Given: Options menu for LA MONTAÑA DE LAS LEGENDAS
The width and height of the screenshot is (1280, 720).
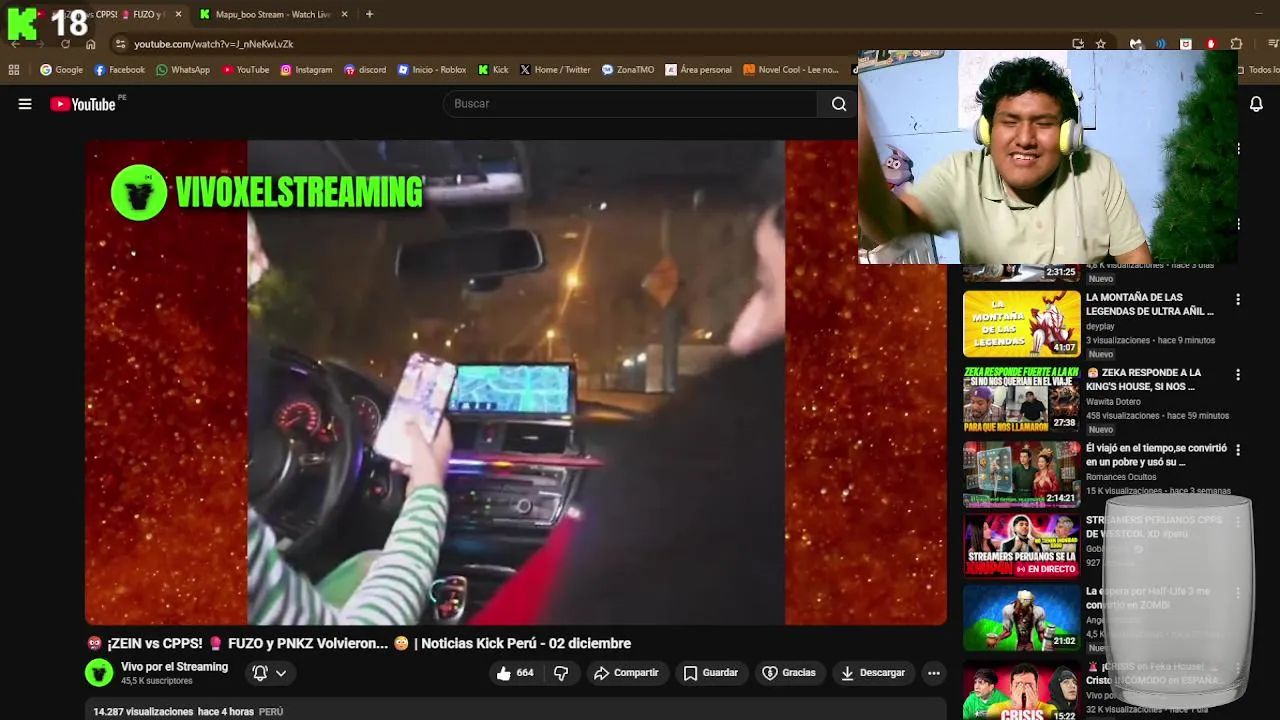Looking at the screenshot, I should [x=1238, y=299].
